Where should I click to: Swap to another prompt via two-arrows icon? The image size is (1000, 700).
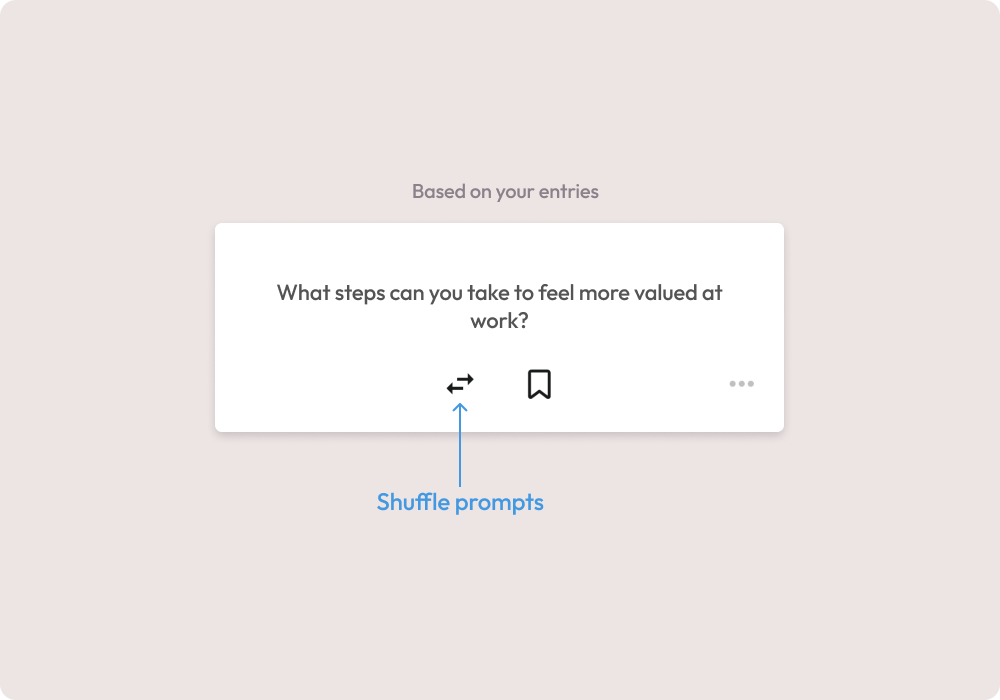460,384
